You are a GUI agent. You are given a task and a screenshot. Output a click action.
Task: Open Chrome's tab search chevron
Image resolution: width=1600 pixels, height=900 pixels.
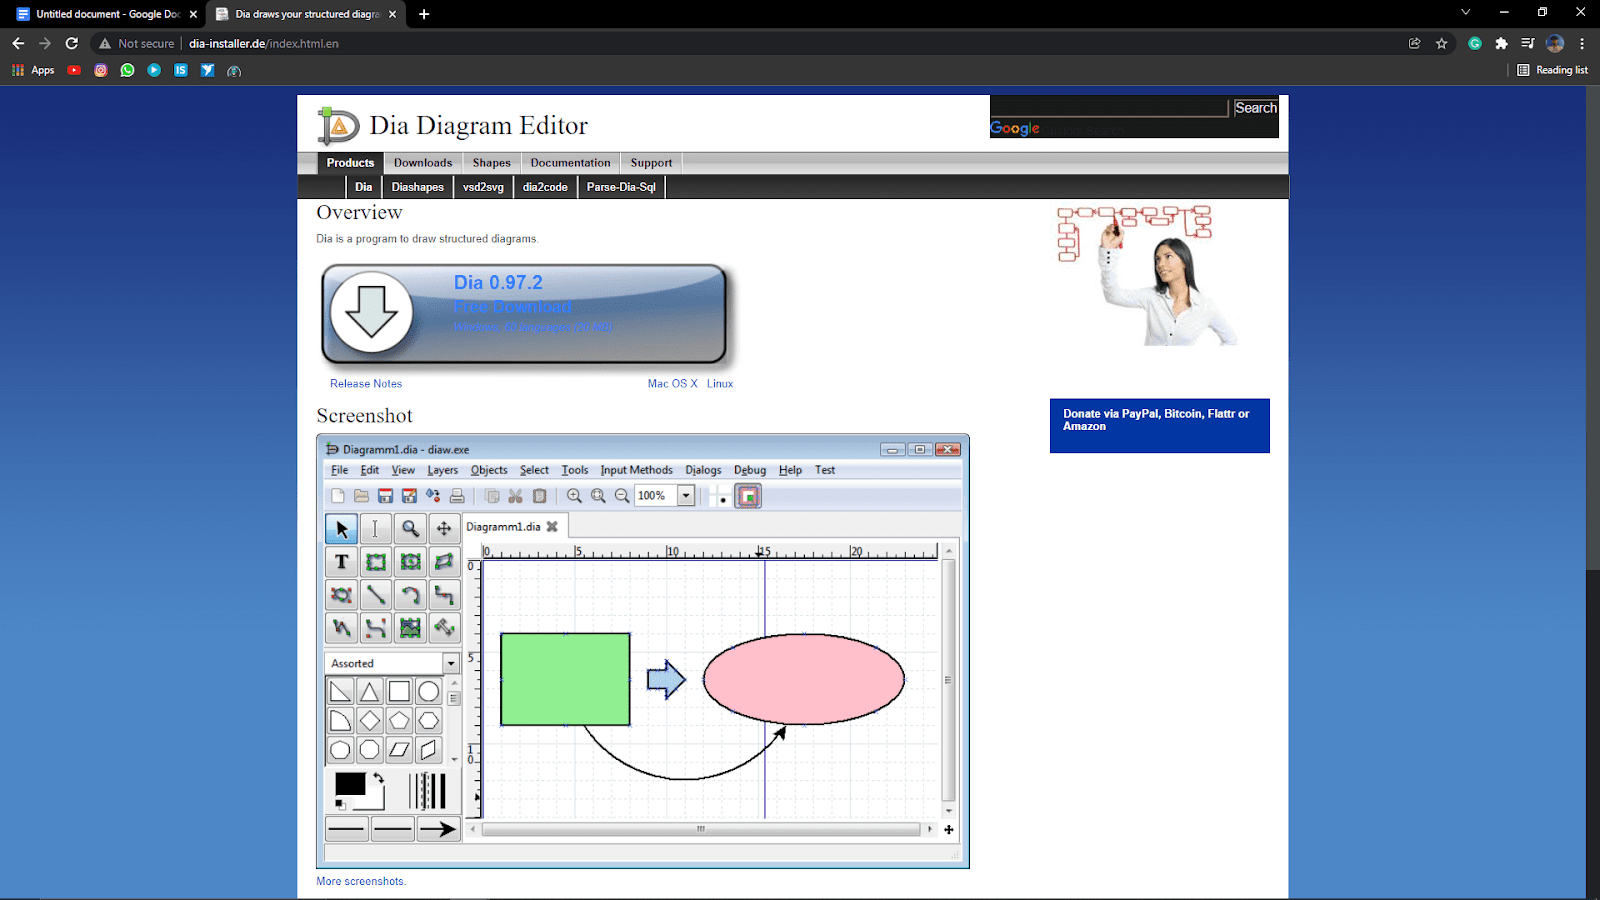coord(1465,13)
